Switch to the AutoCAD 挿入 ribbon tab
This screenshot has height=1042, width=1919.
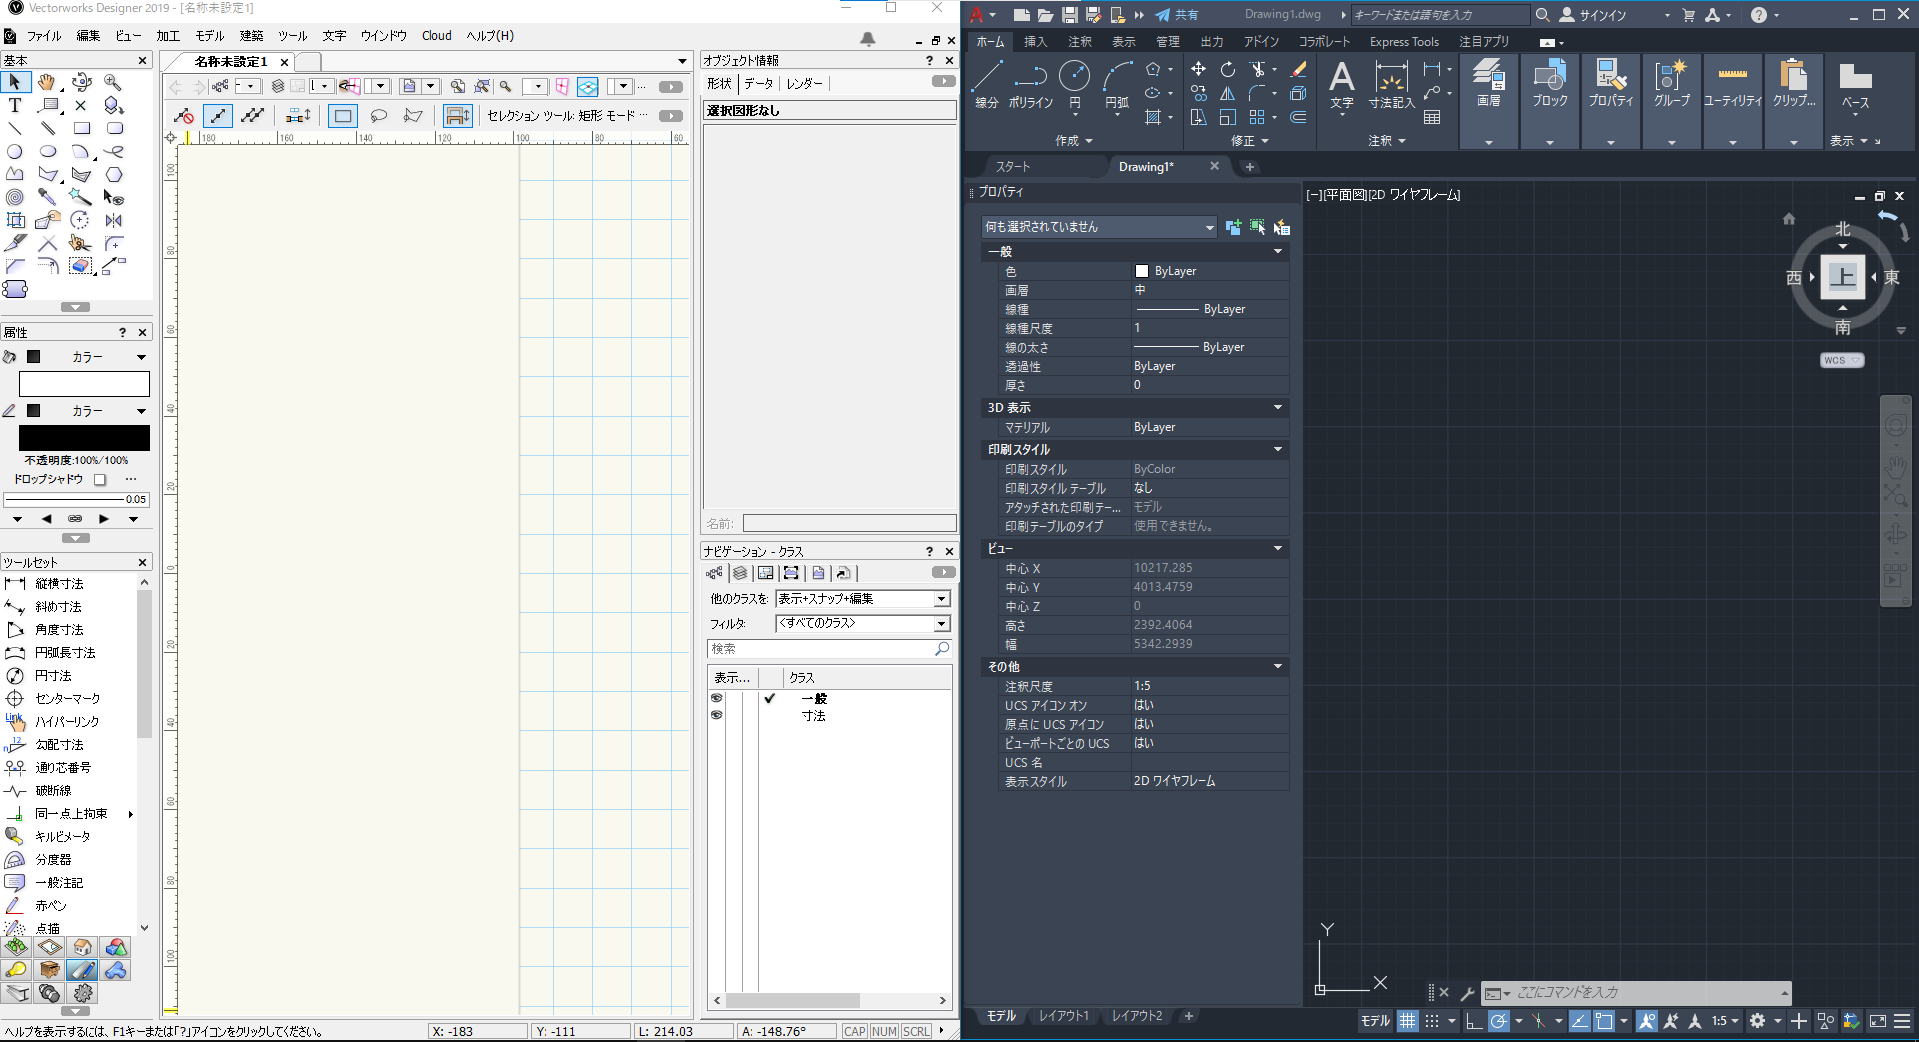coord(1035,42)
